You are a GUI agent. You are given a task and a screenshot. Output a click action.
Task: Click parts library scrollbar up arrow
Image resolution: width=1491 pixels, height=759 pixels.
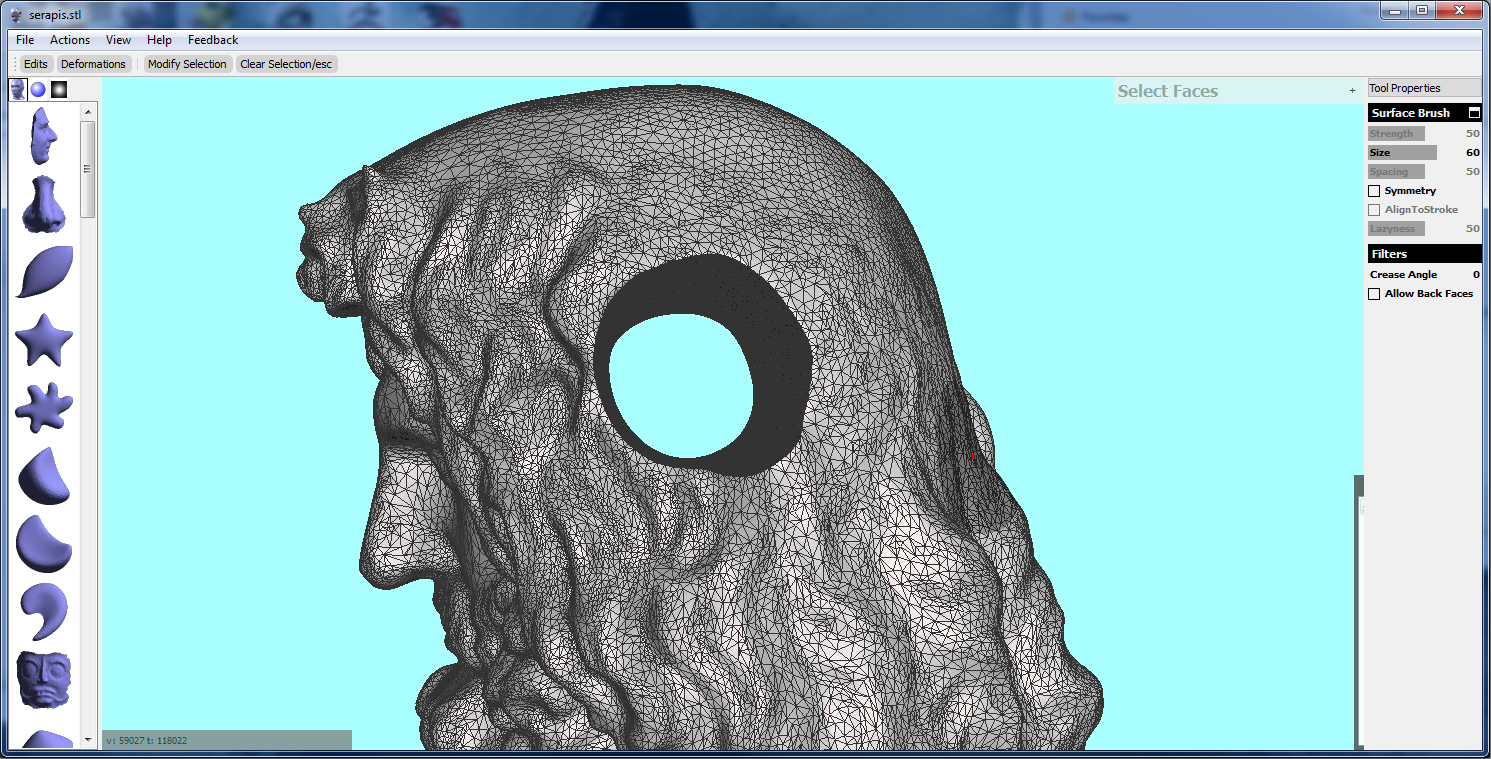click(88, 112)
